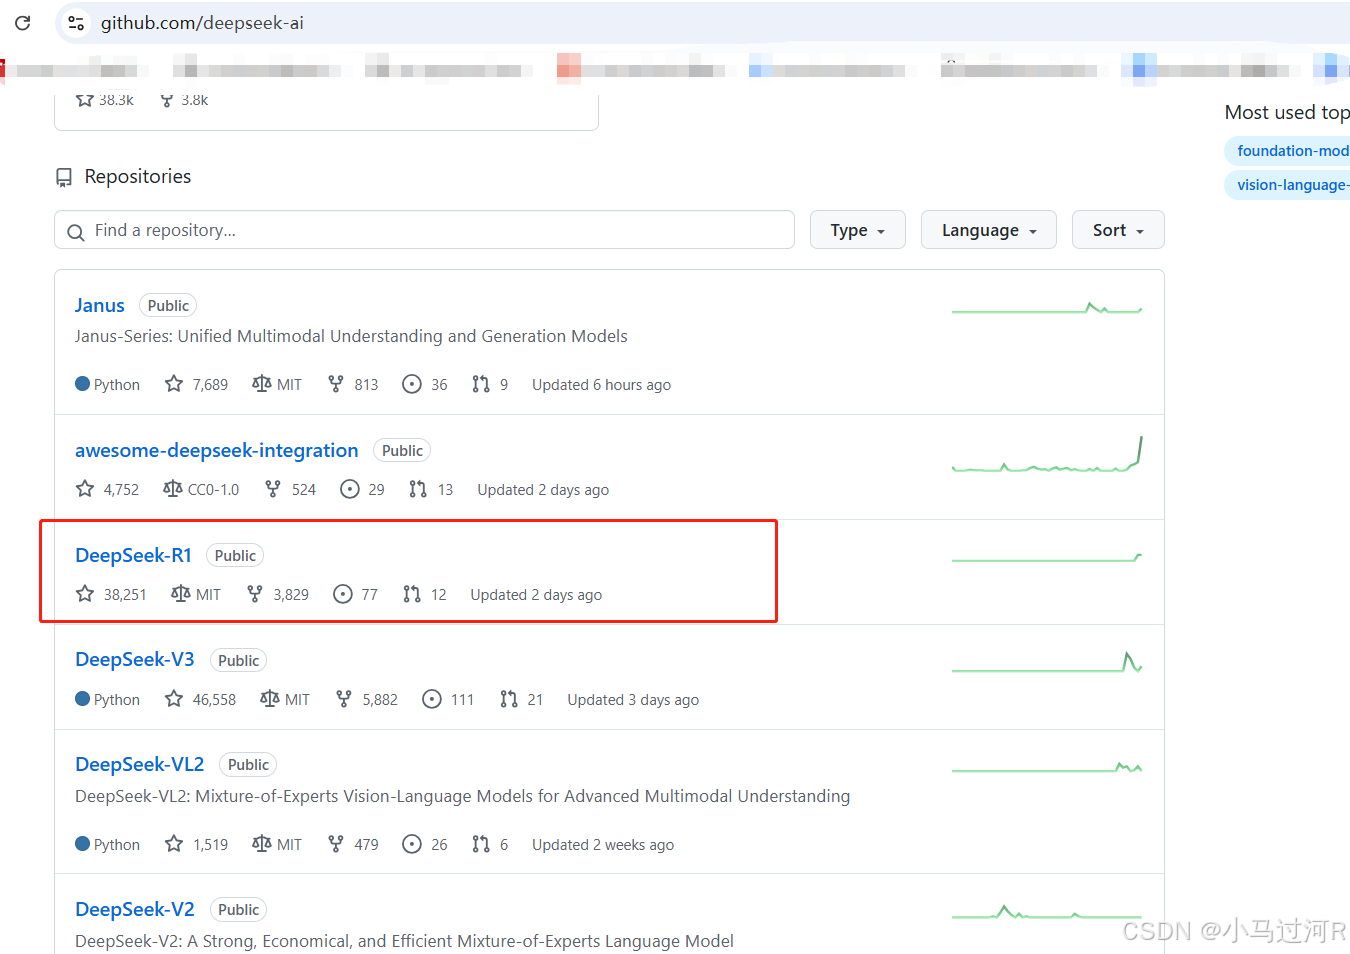Screen dimensions: 1350x954
Task: View DeepSeek-R1 pull requests icon with 12
Action: [412, 594]
